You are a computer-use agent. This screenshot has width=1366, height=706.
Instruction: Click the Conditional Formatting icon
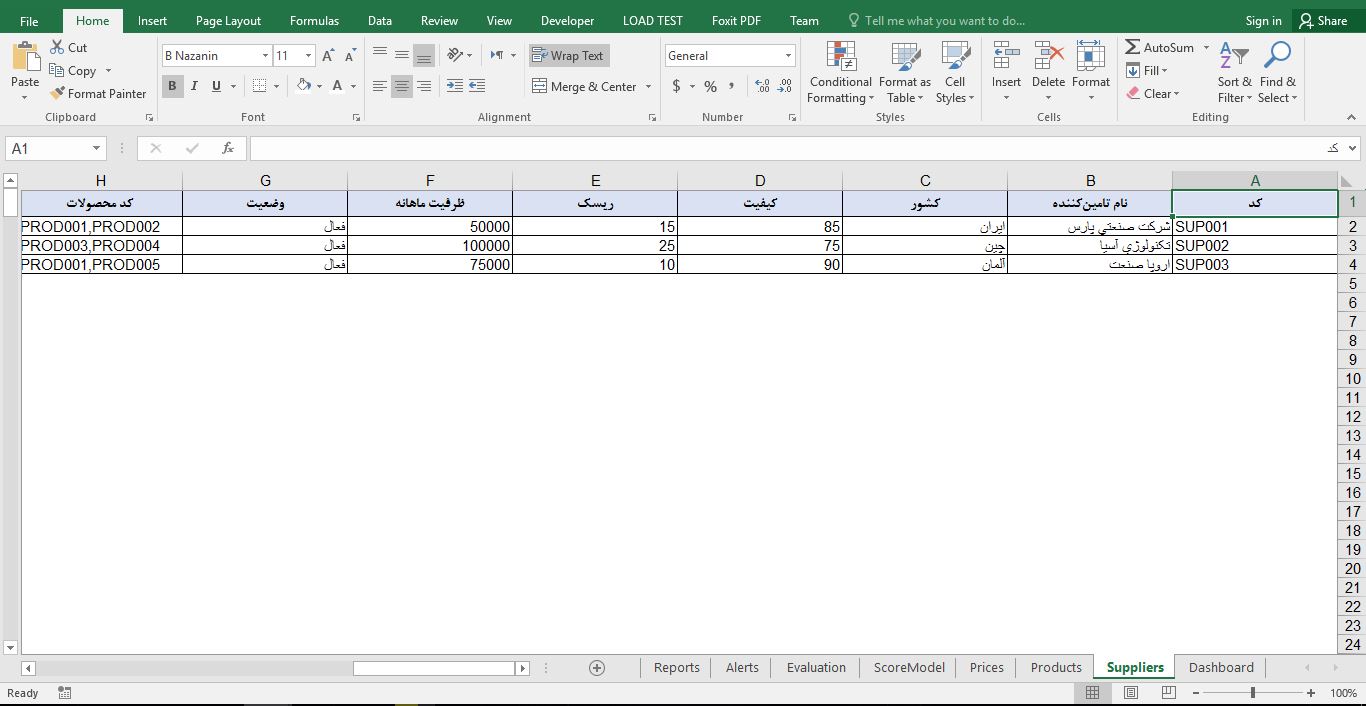841,58
